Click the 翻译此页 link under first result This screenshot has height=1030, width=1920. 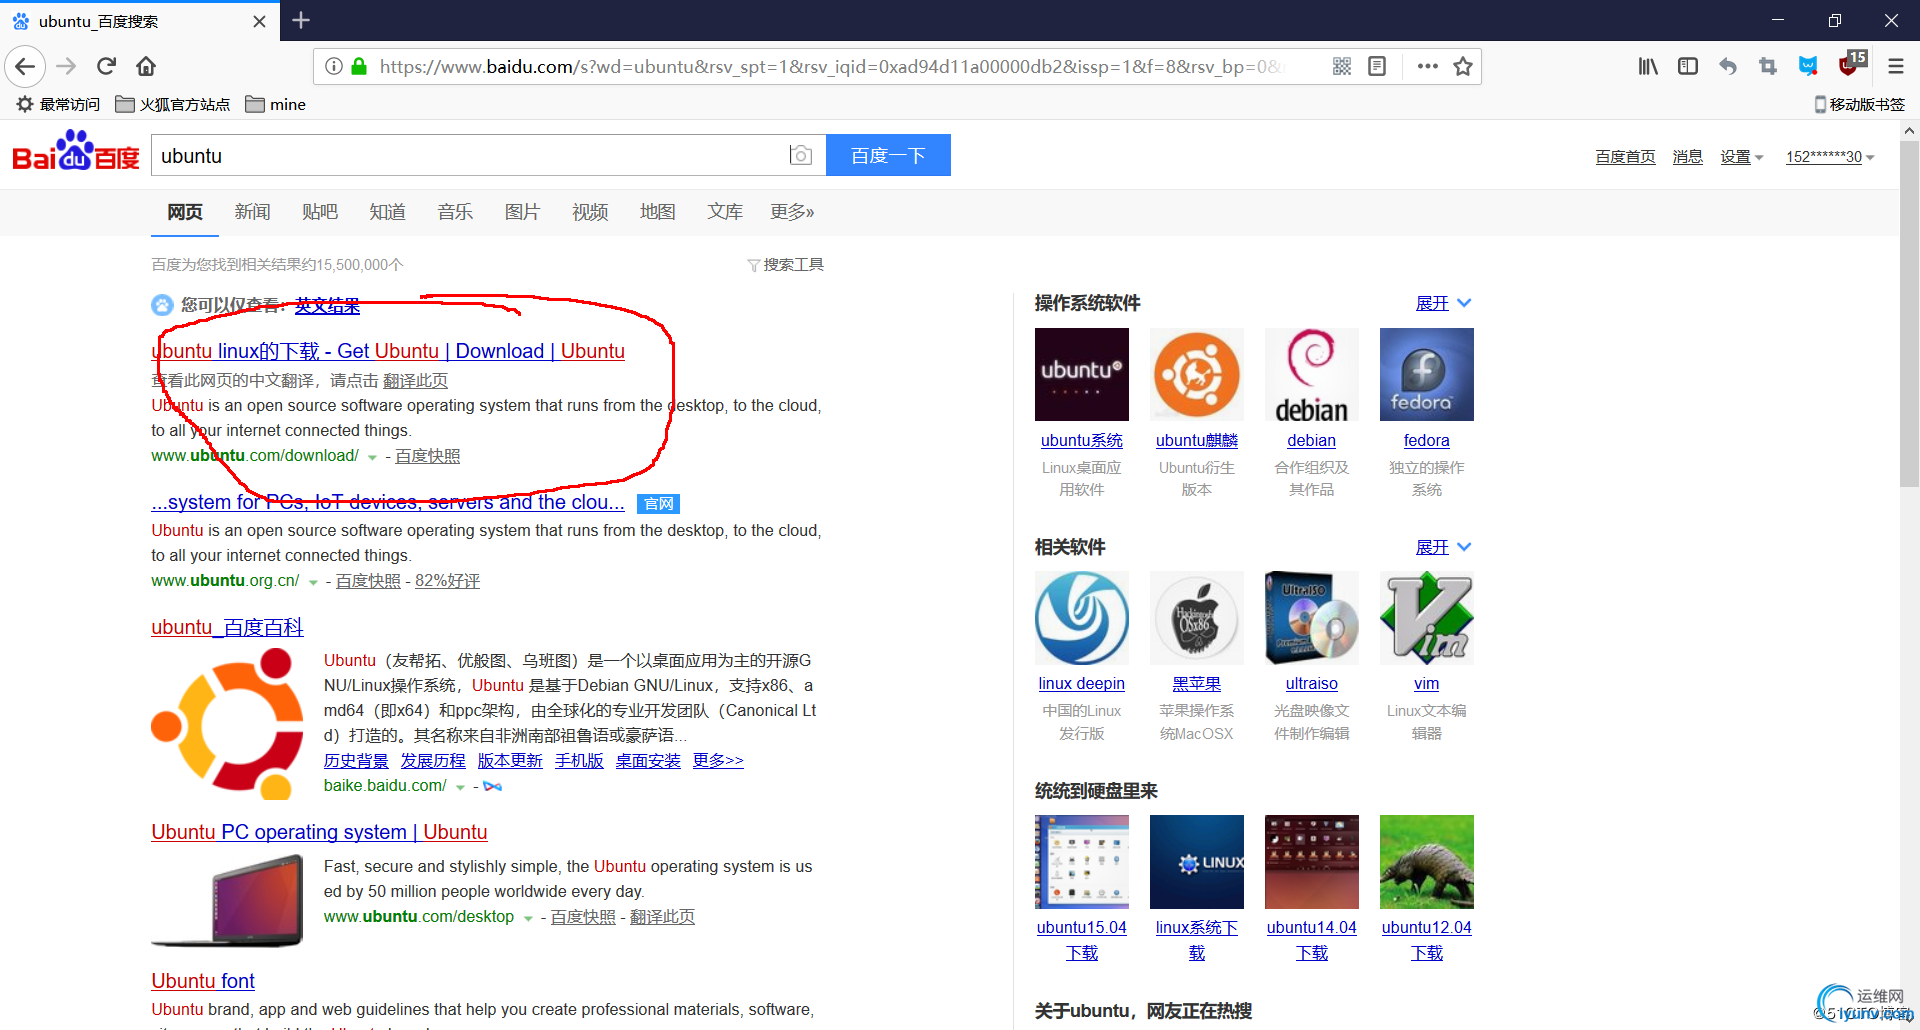415,381
